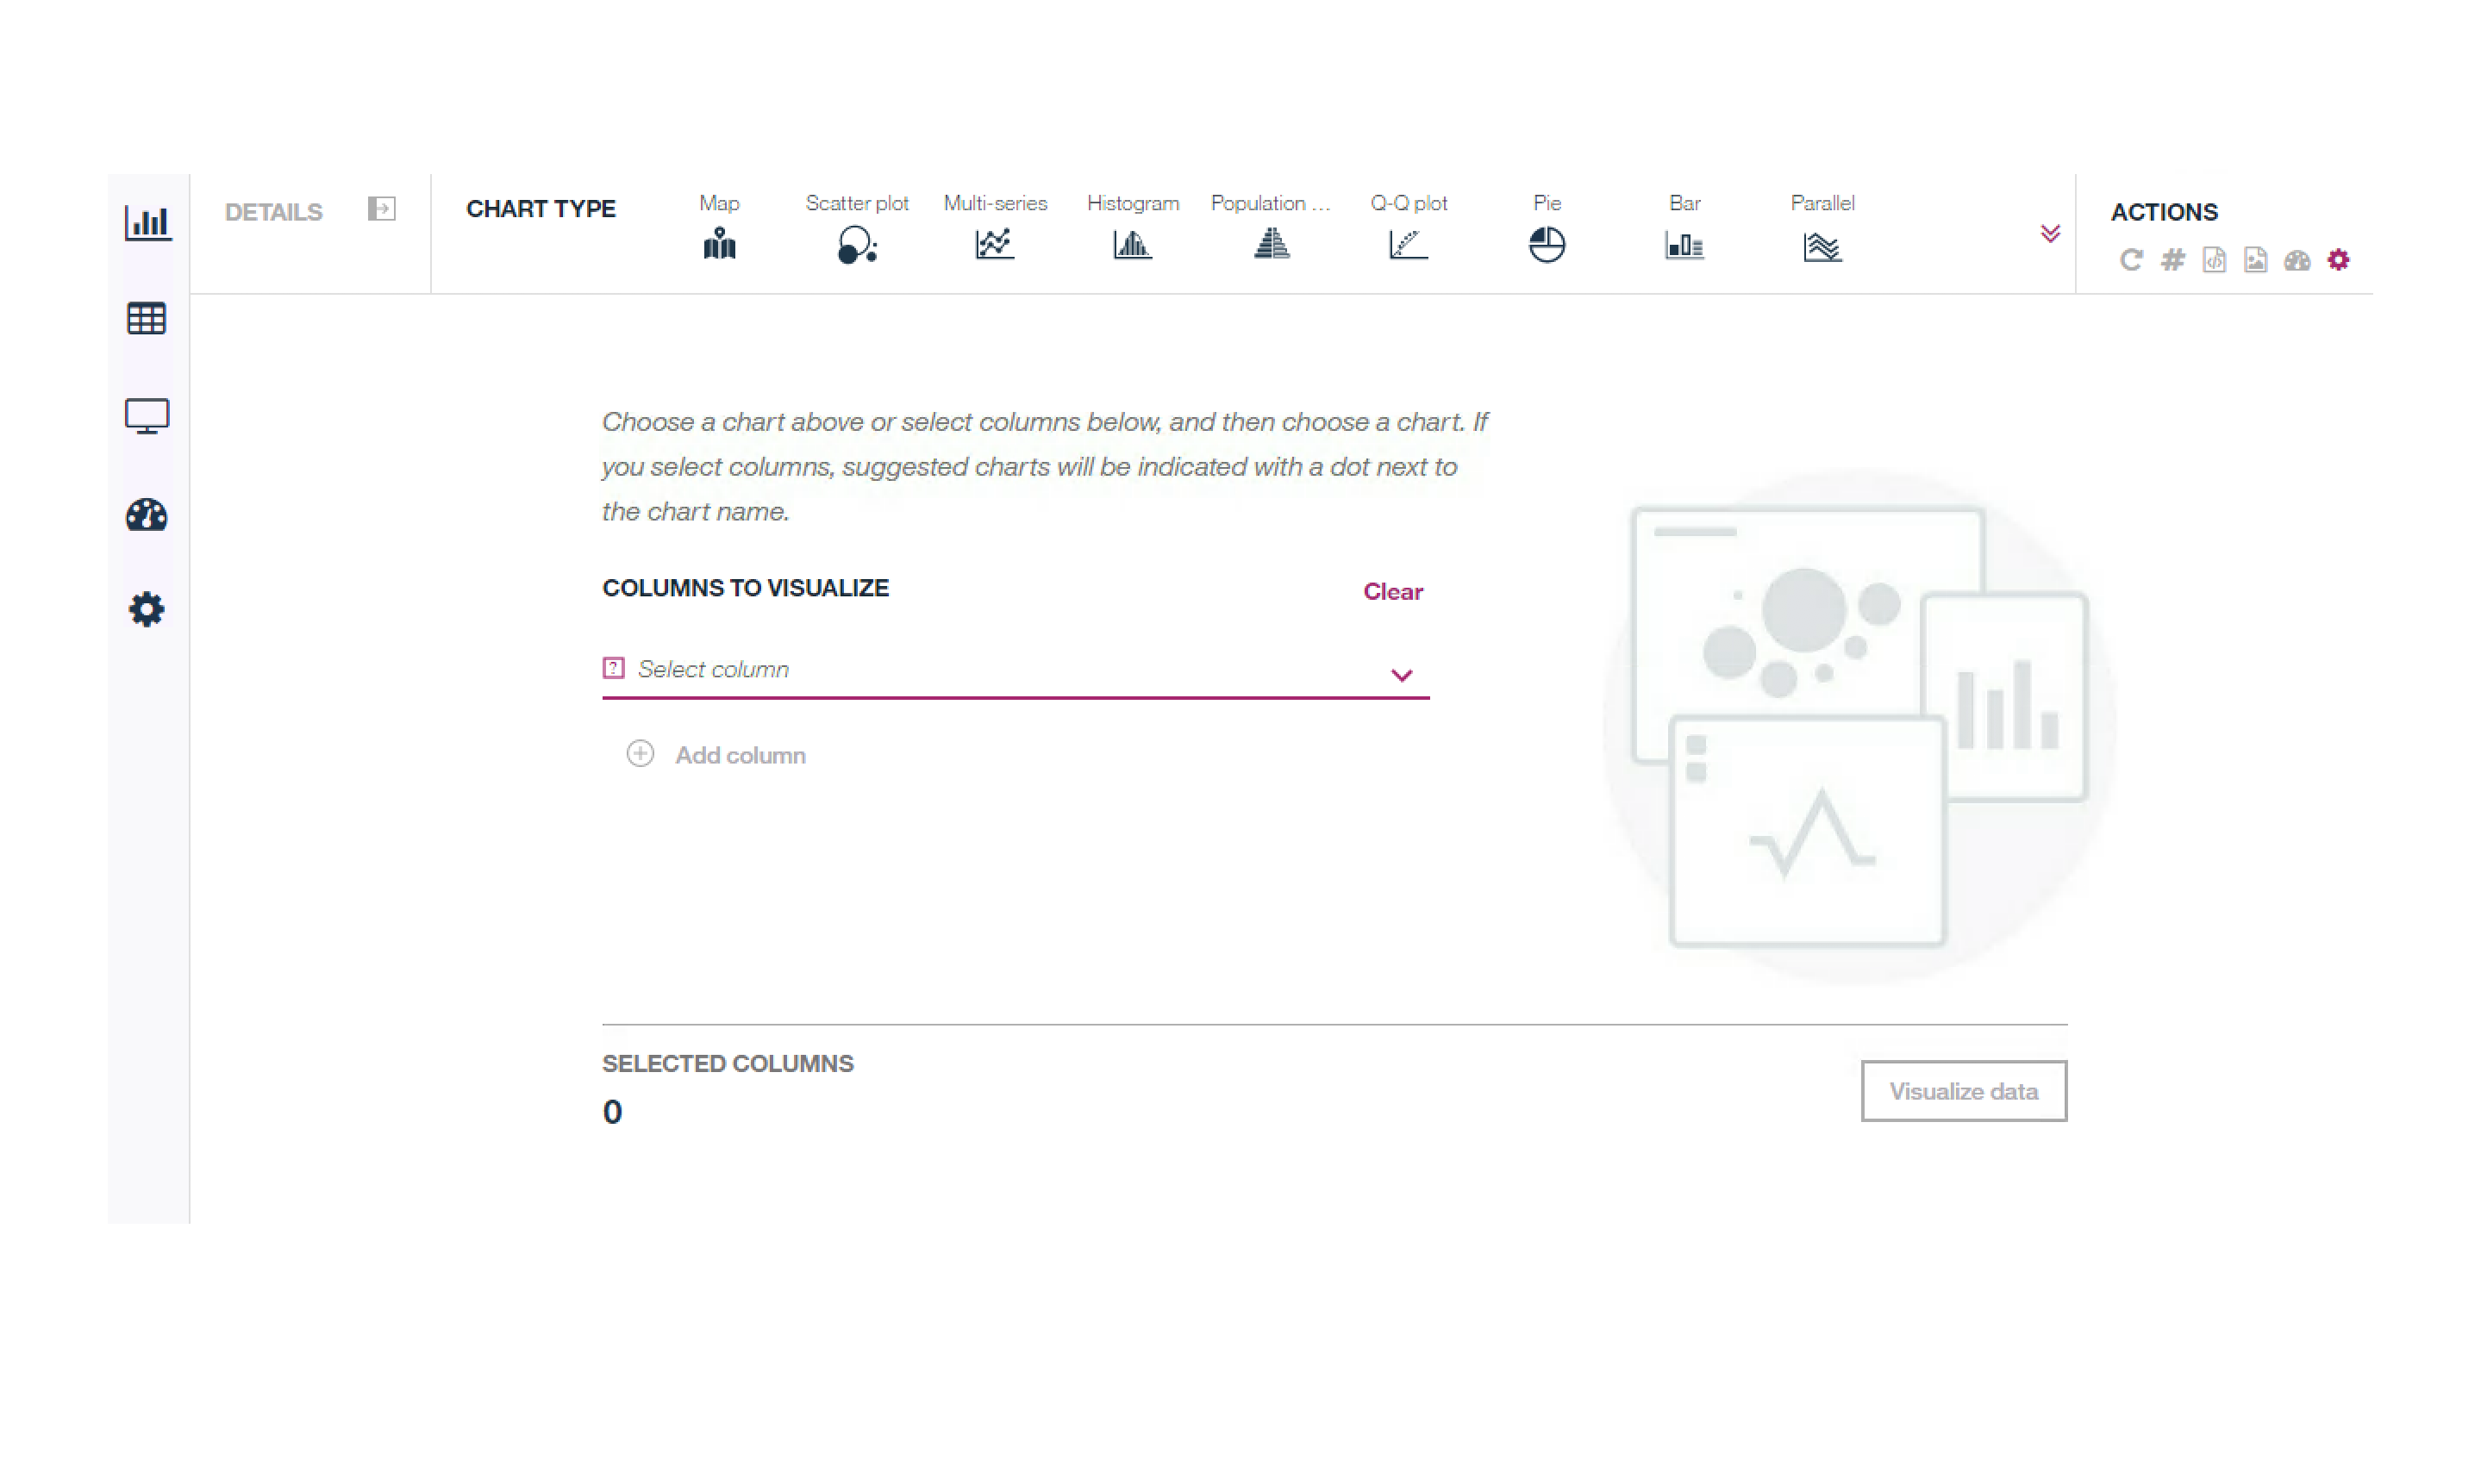Click the magenta settings gear in Actions

(2338, 260)
